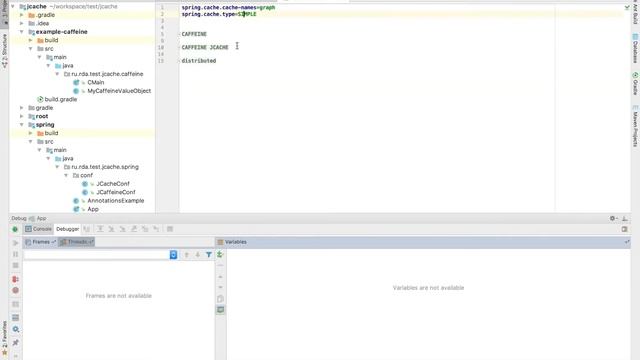Open the Database tool window
Viewport: 640px width, 360px height.
tap(636, 48)
